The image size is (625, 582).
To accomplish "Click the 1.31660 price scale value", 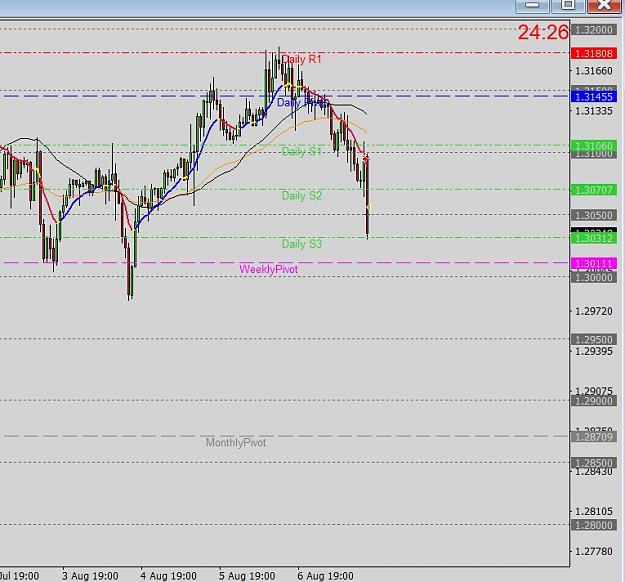I will [x=594, y=71].
